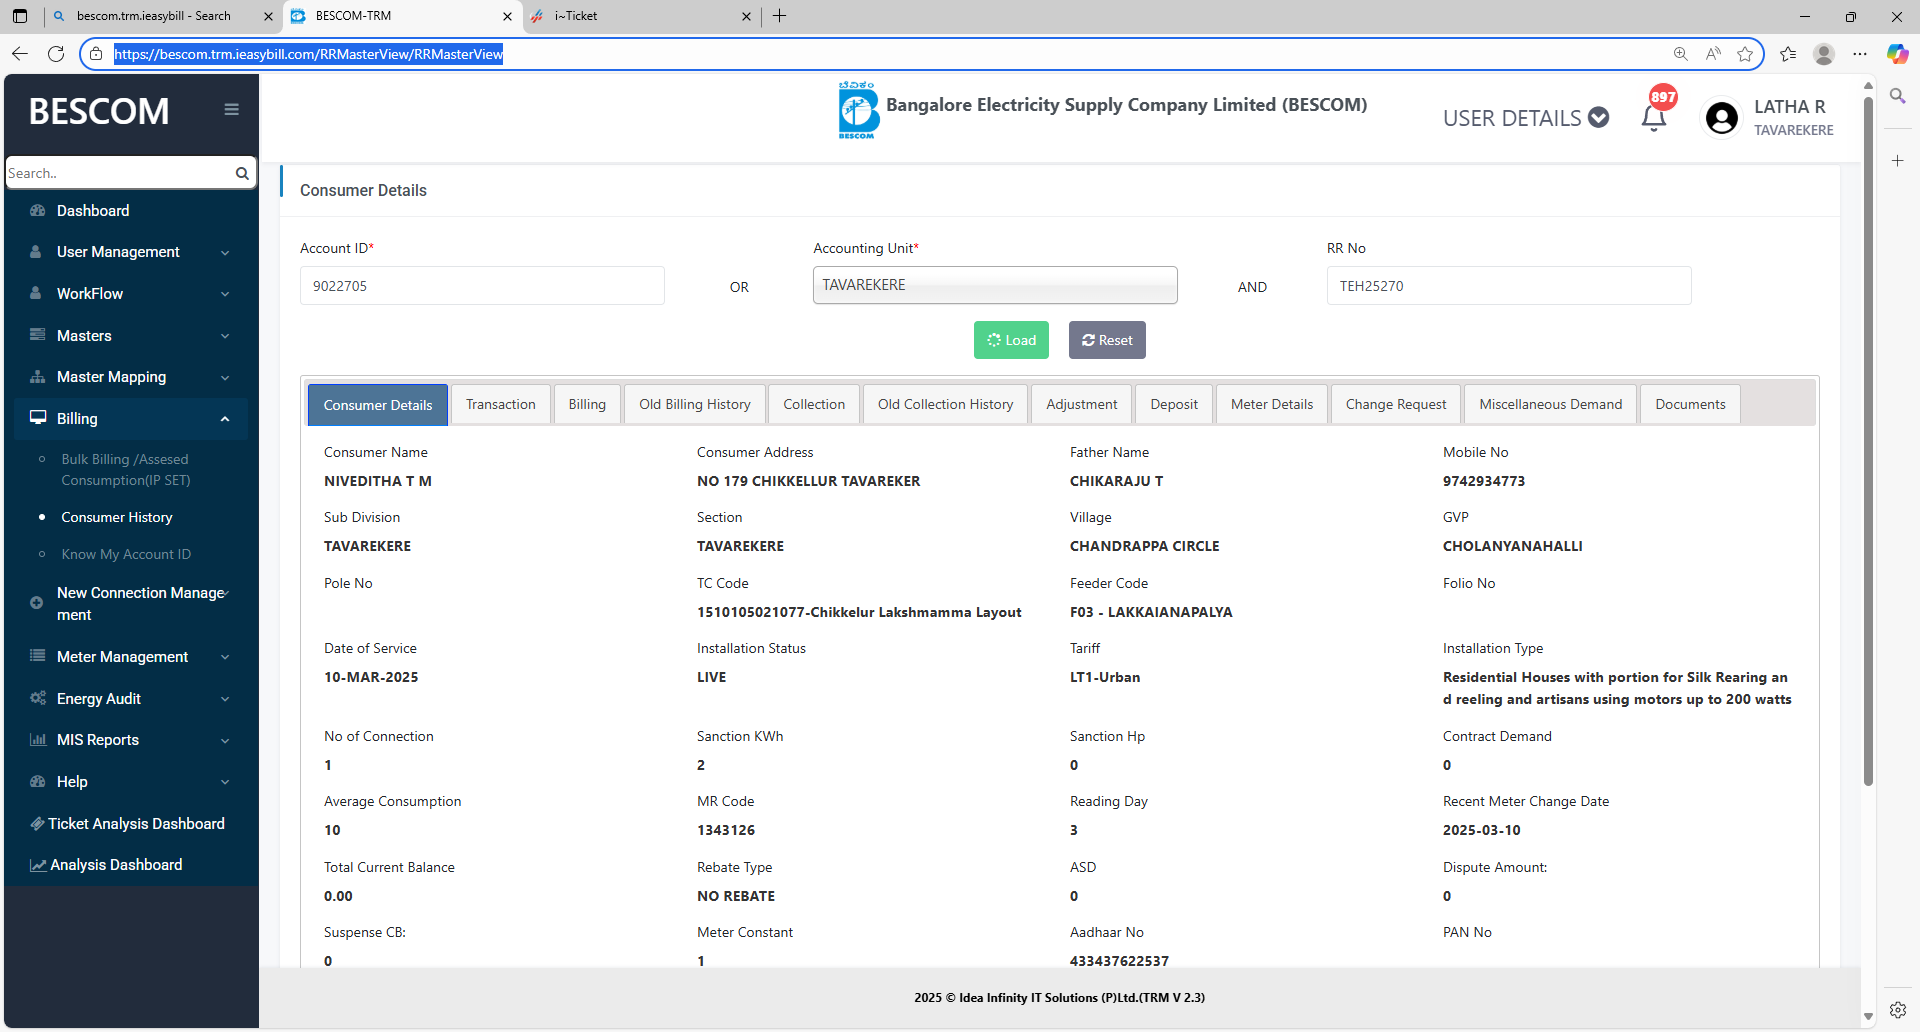
Task: Open new browser tab with plus icon
Action: (x=780, y=16)
